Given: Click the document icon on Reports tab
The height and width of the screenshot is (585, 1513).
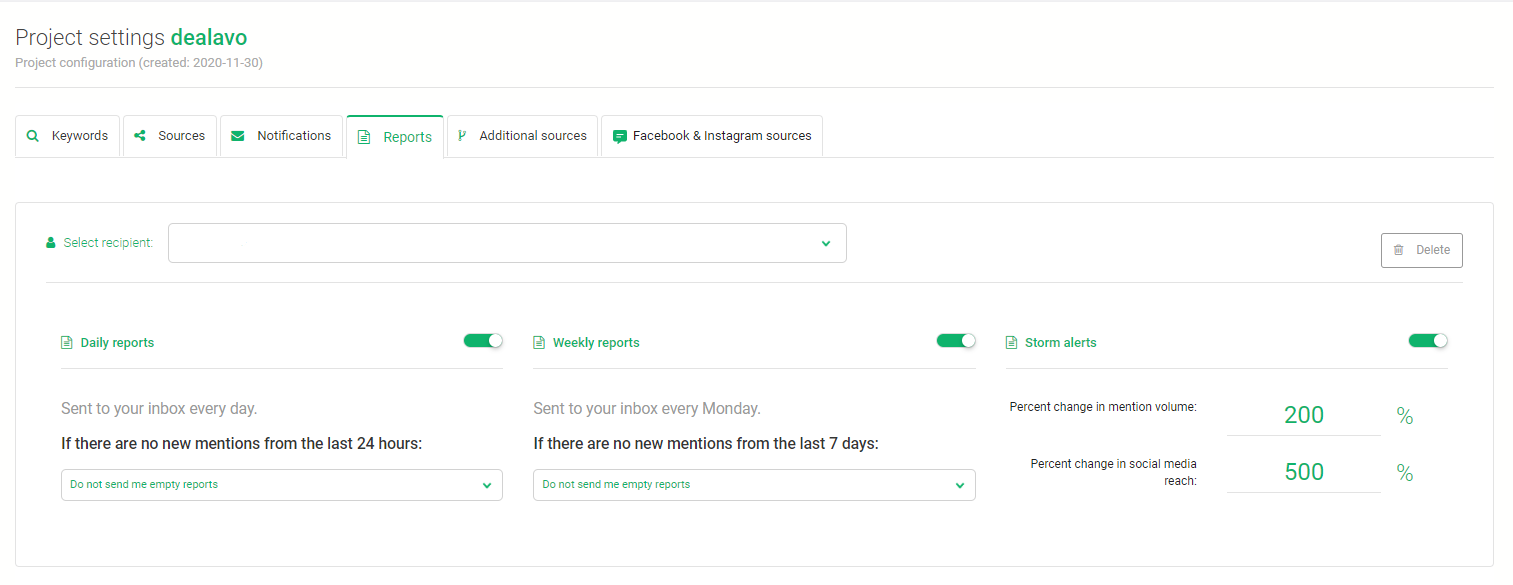Looking at the screenshot, I should pyautogui.click(x=364, y=137).
